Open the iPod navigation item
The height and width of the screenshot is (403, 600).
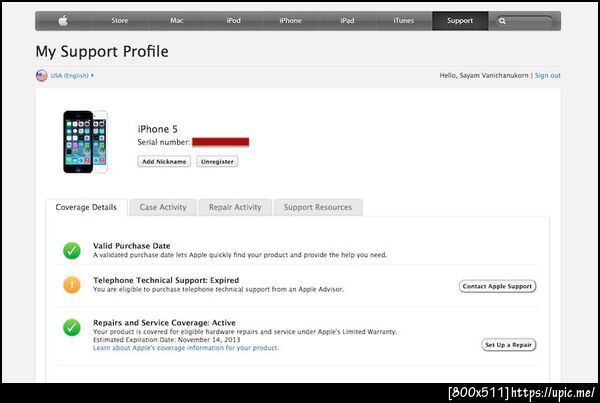(233, 21)
